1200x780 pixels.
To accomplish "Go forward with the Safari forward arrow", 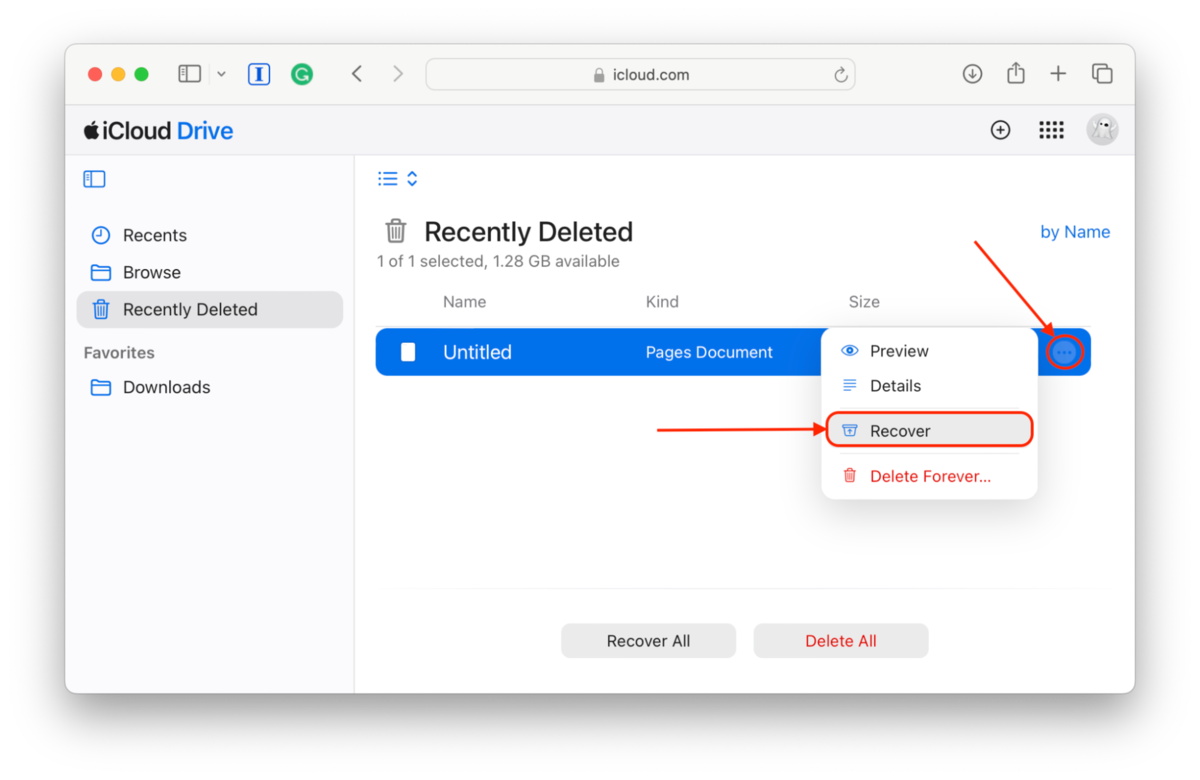I will [x=398, y=74].
